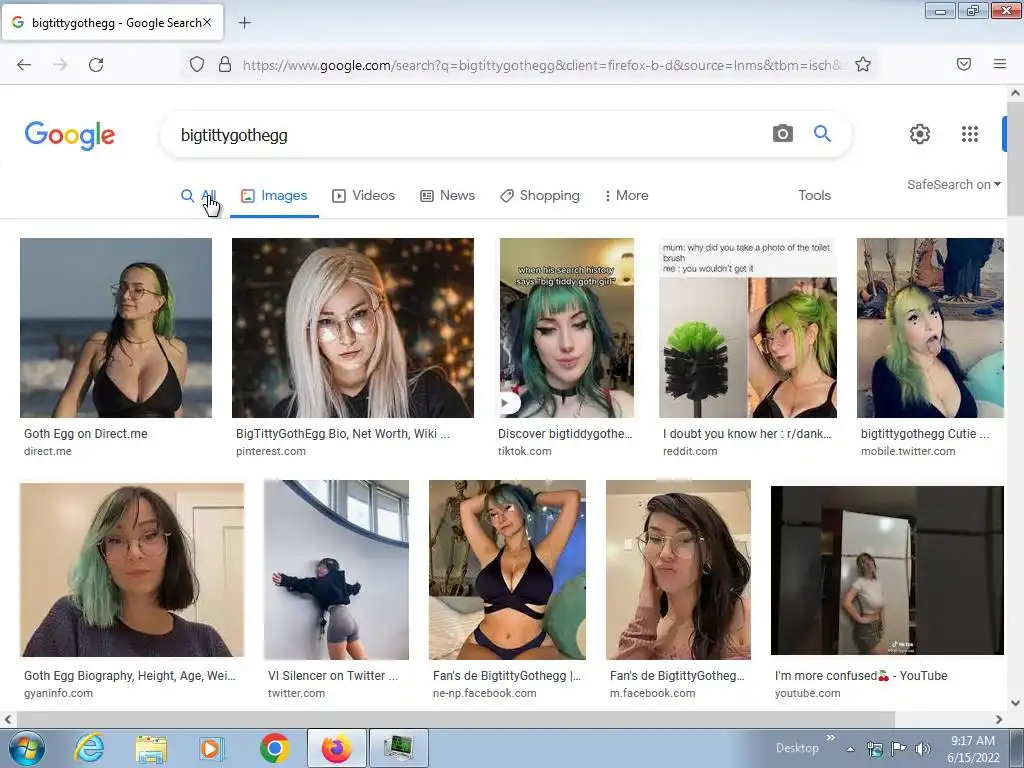The width and height of the screenshot is (1024, 768).
Task: Open the VI Silencer on Twitter thumbnail
Action: coord(336,570)
